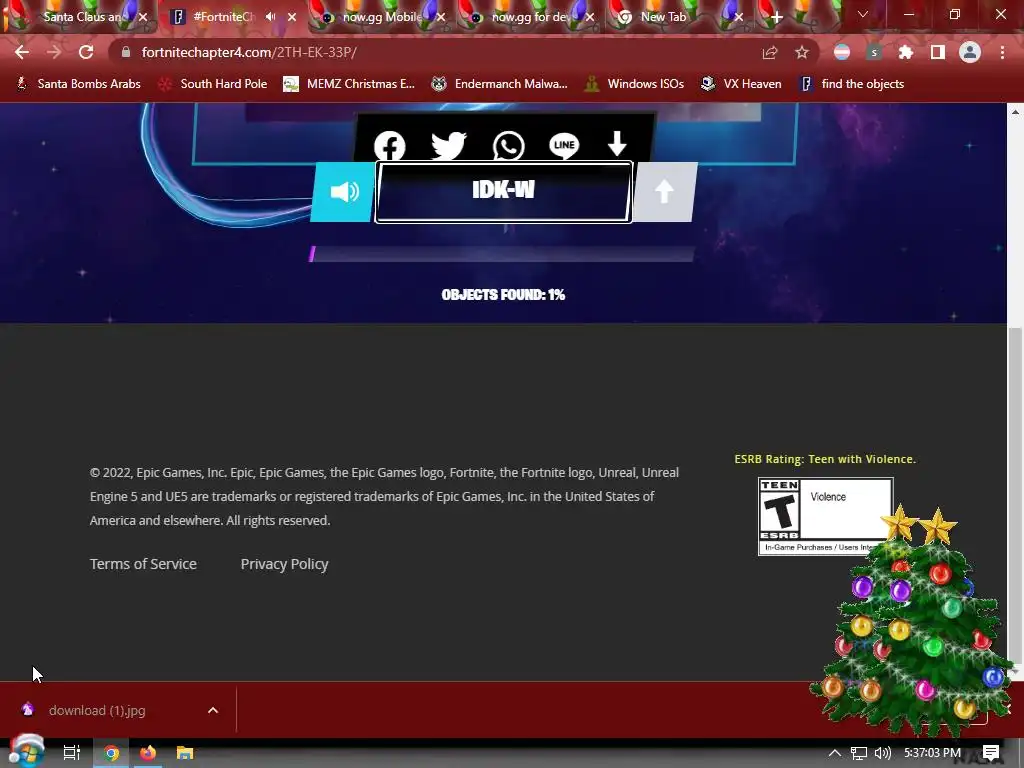
Task: Click the Chrome taskbar icon
Action: (x=111, y=752)
